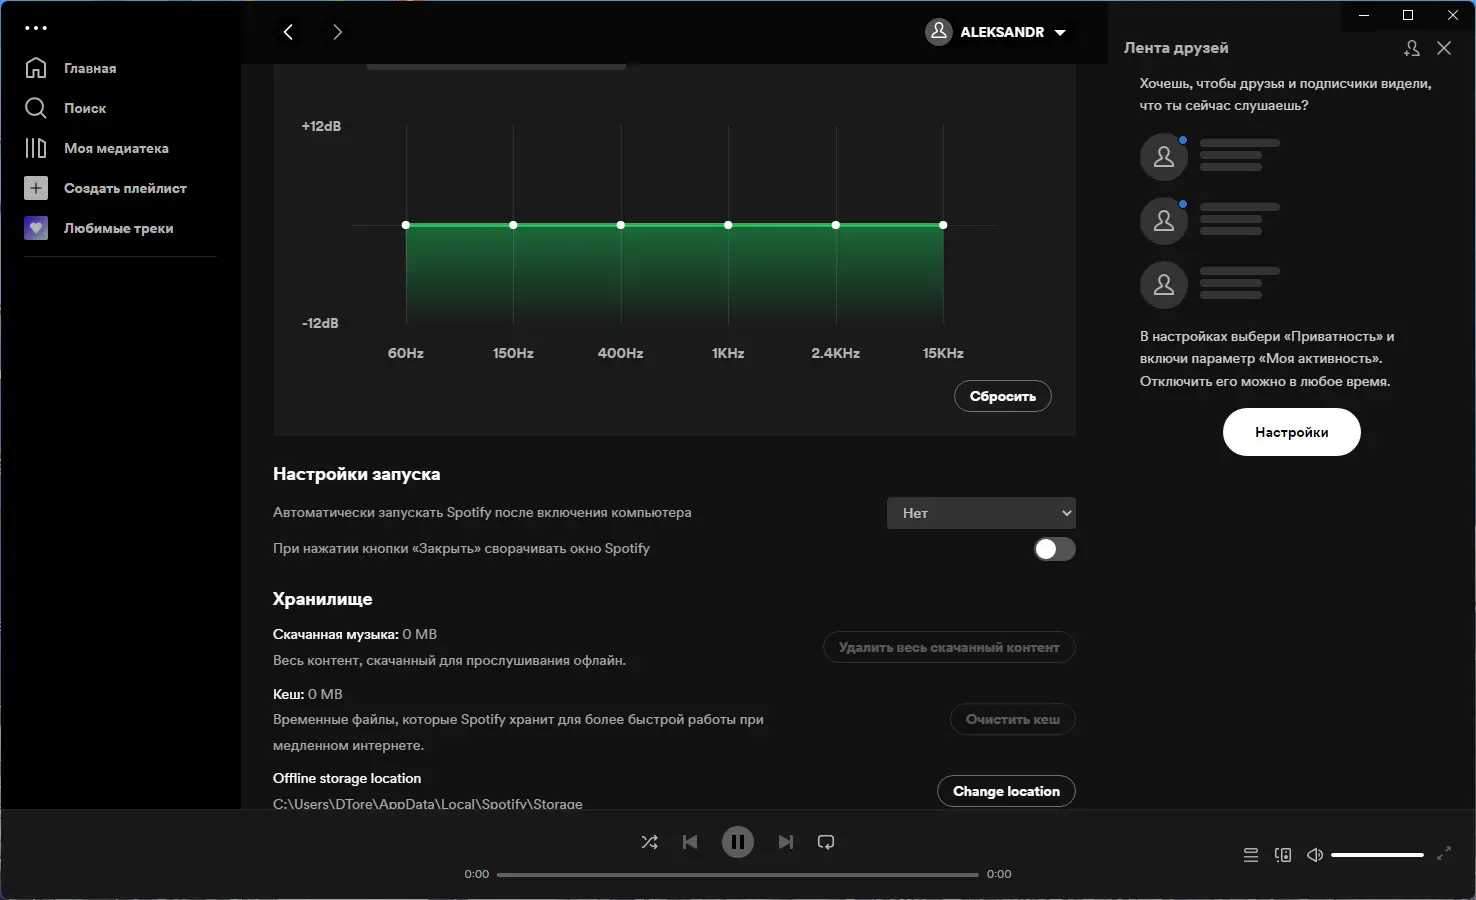Click the home house icon
The height and width of the screenshot is (900, 1476).
click(36, 68)
